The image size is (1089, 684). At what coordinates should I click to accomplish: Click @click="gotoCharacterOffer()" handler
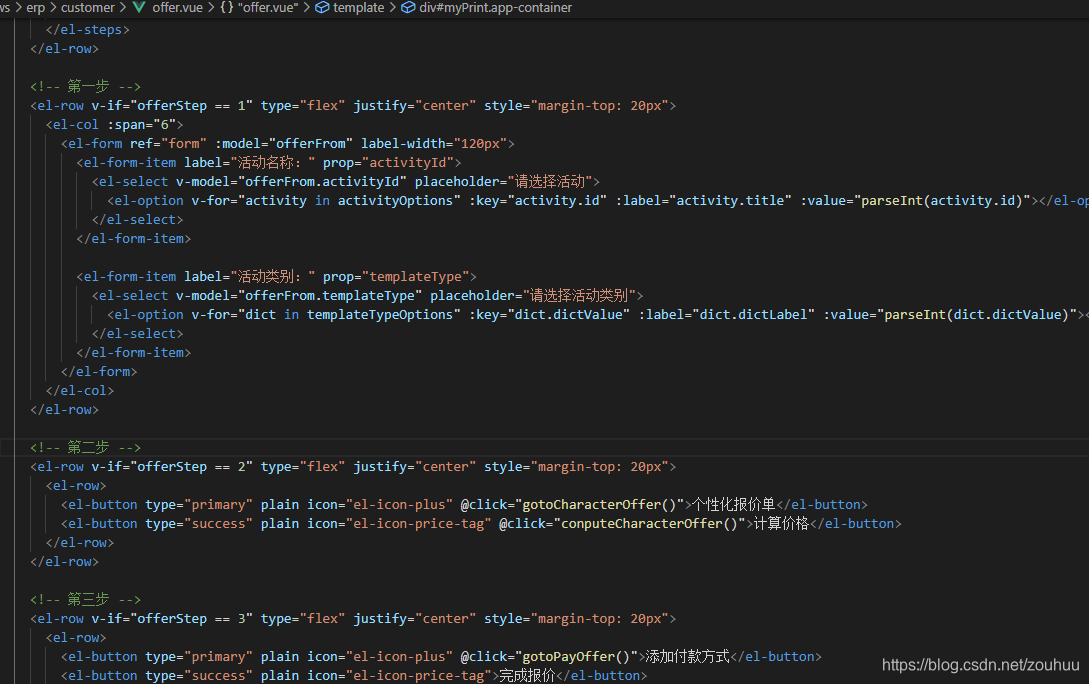(x=573, y=505)
